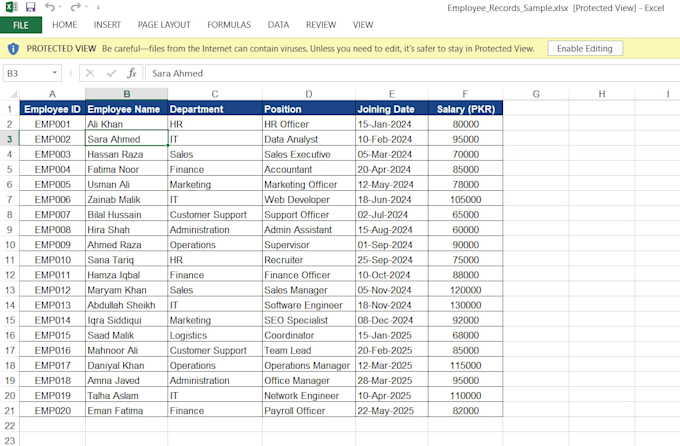Click the Position header cell
Image resolution: width=680 pixels, height=446 pixels.
coord(309,109)
